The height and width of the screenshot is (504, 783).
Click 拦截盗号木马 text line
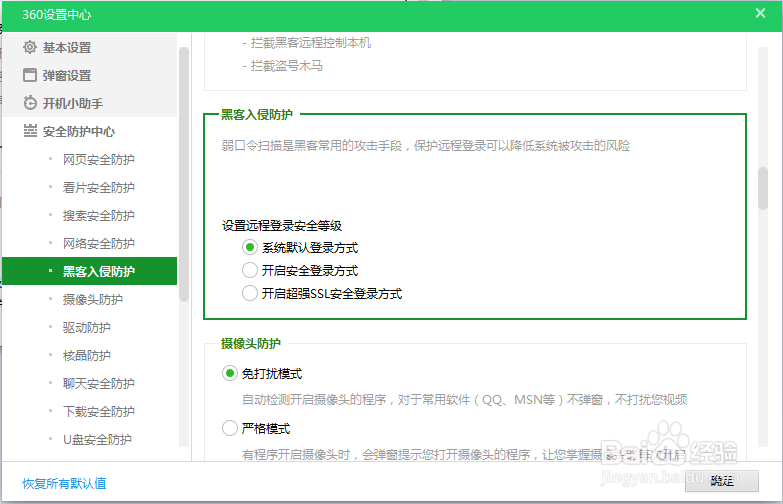pos(286,65)
